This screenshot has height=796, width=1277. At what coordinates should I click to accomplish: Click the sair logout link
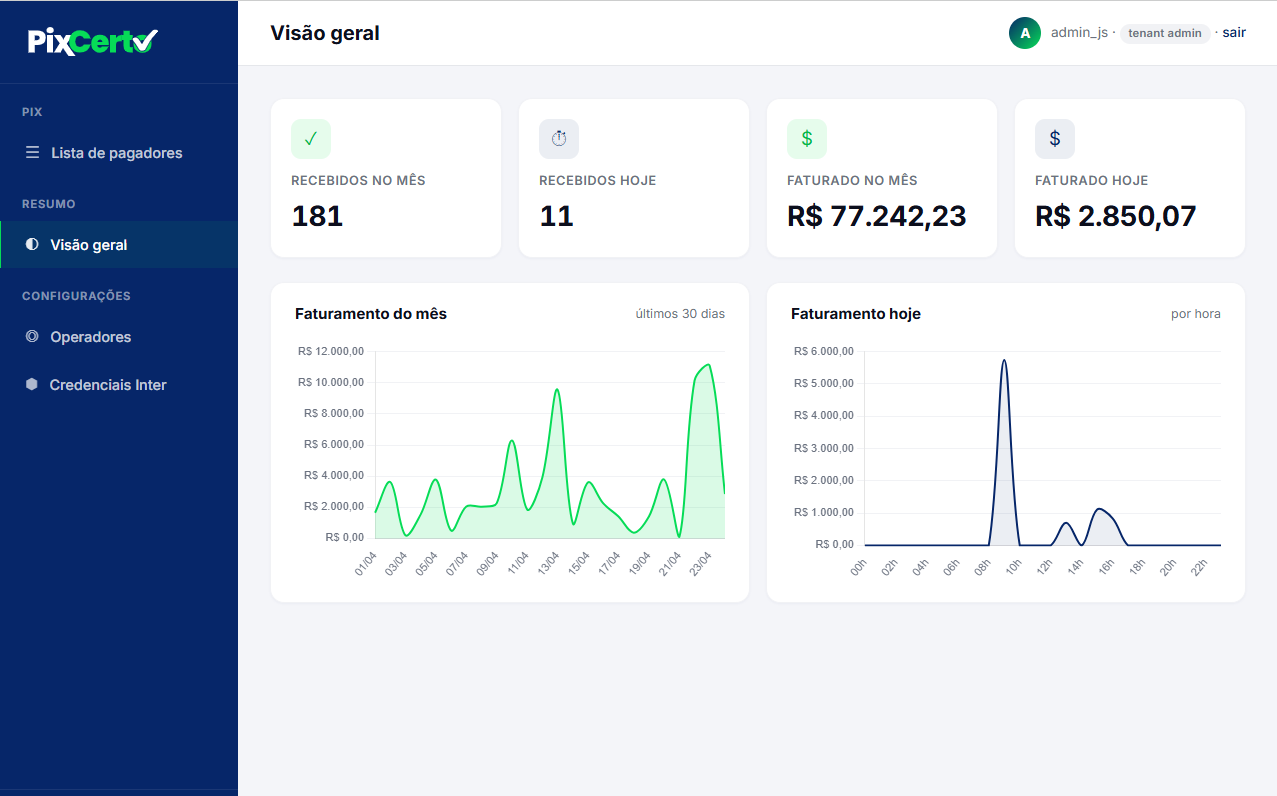1234,33
